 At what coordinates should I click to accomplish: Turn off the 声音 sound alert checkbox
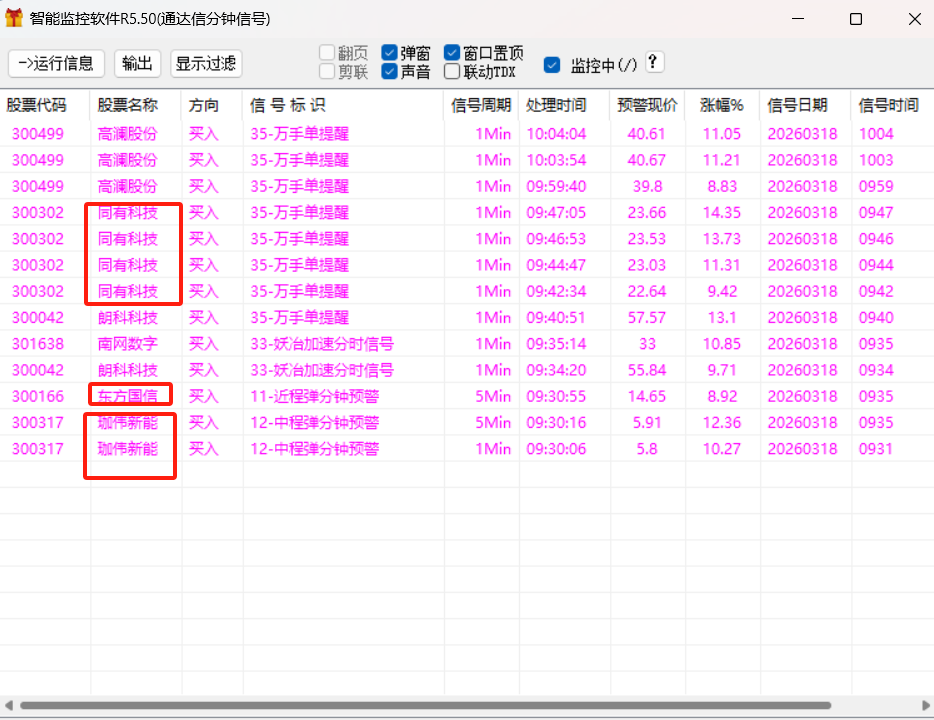391,71
